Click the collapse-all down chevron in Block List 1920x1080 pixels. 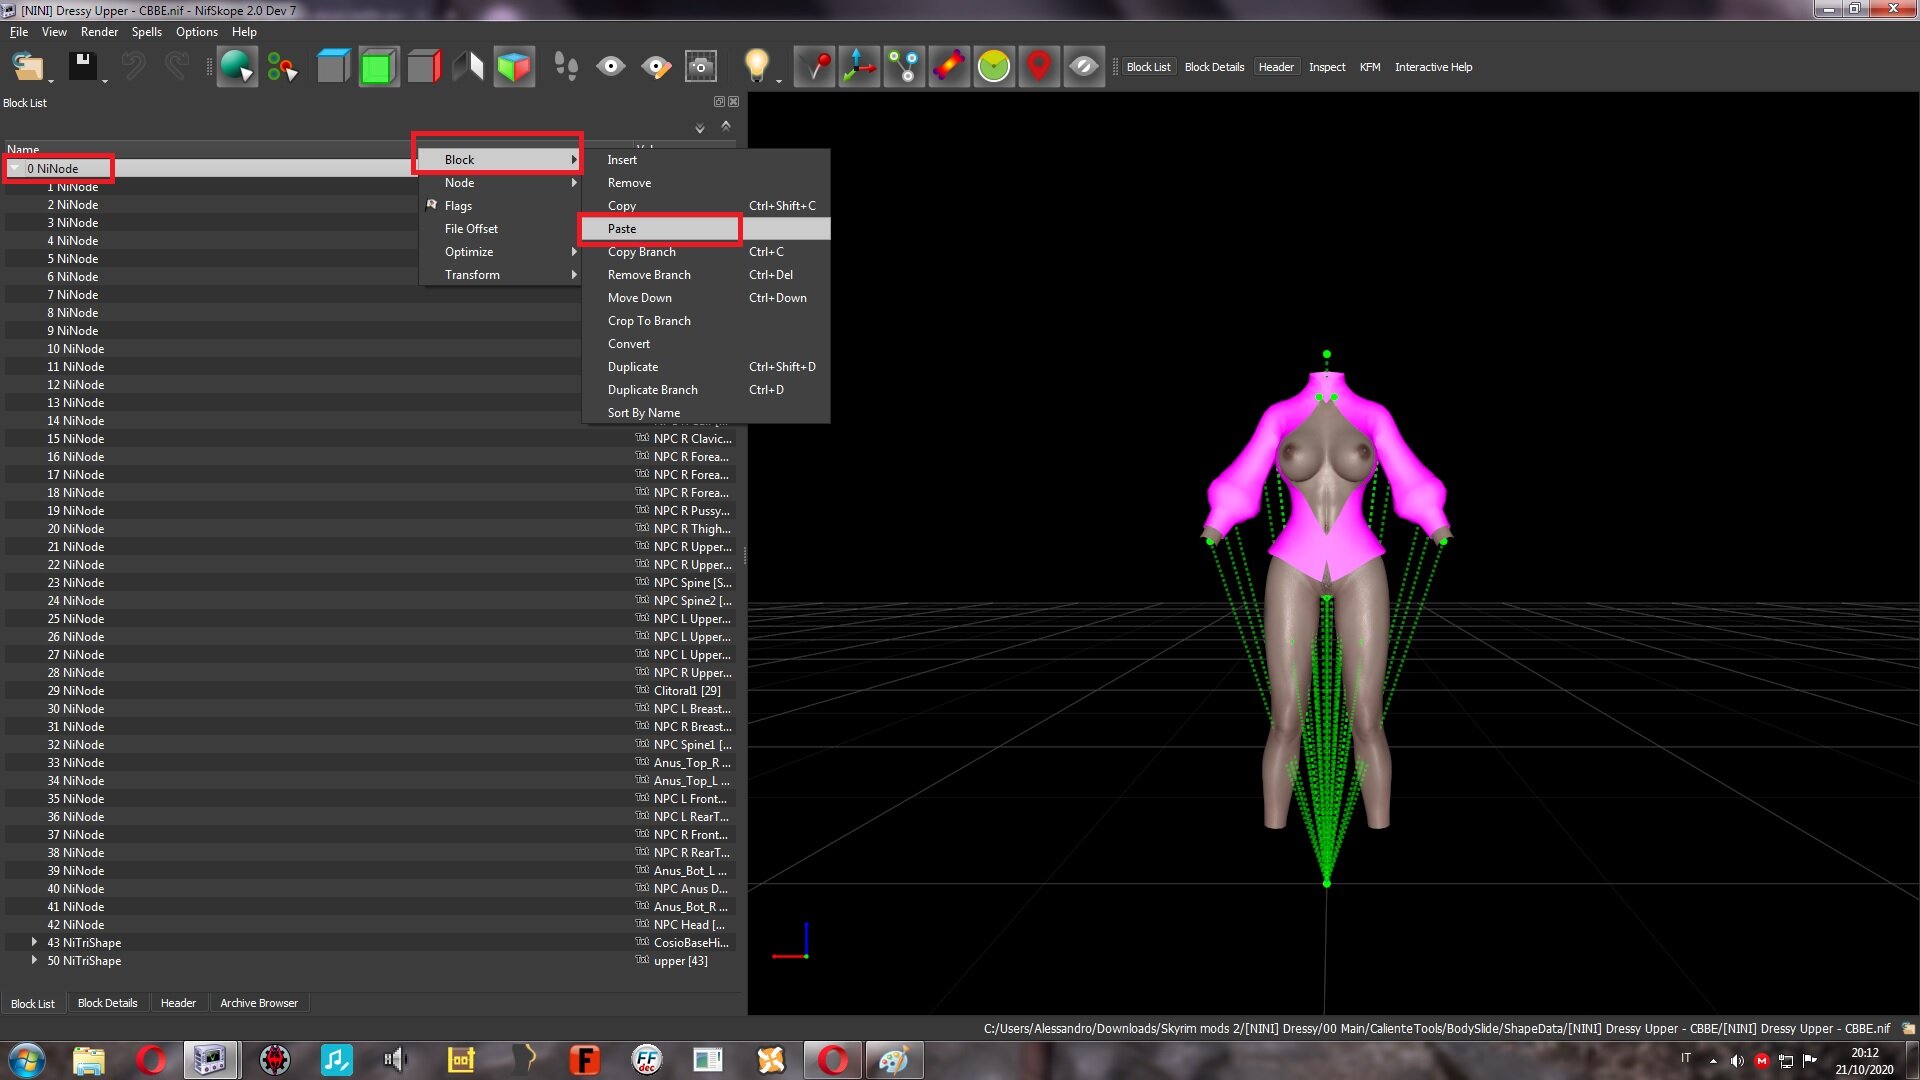coord(700,128)
